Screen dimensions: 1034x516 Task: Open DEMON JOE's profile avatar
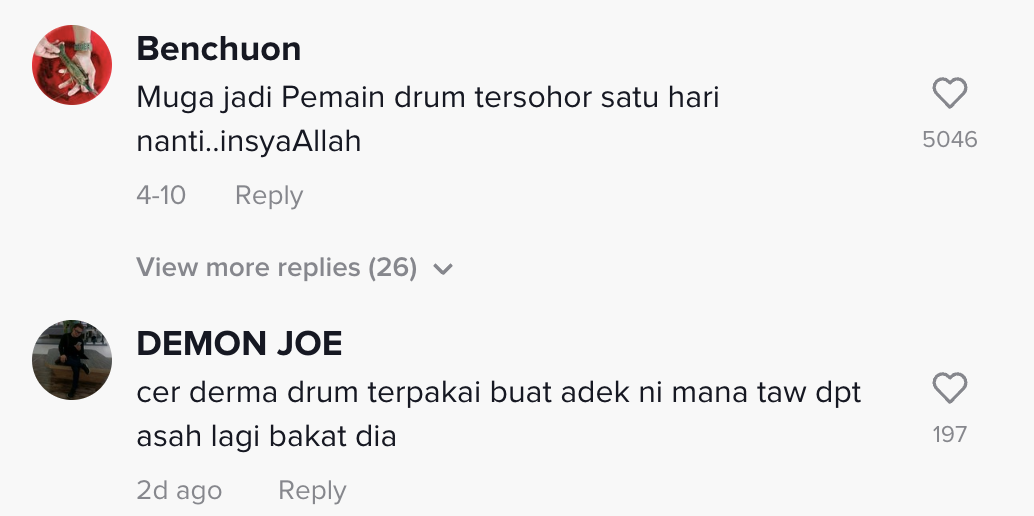click(x=72, y=359)
